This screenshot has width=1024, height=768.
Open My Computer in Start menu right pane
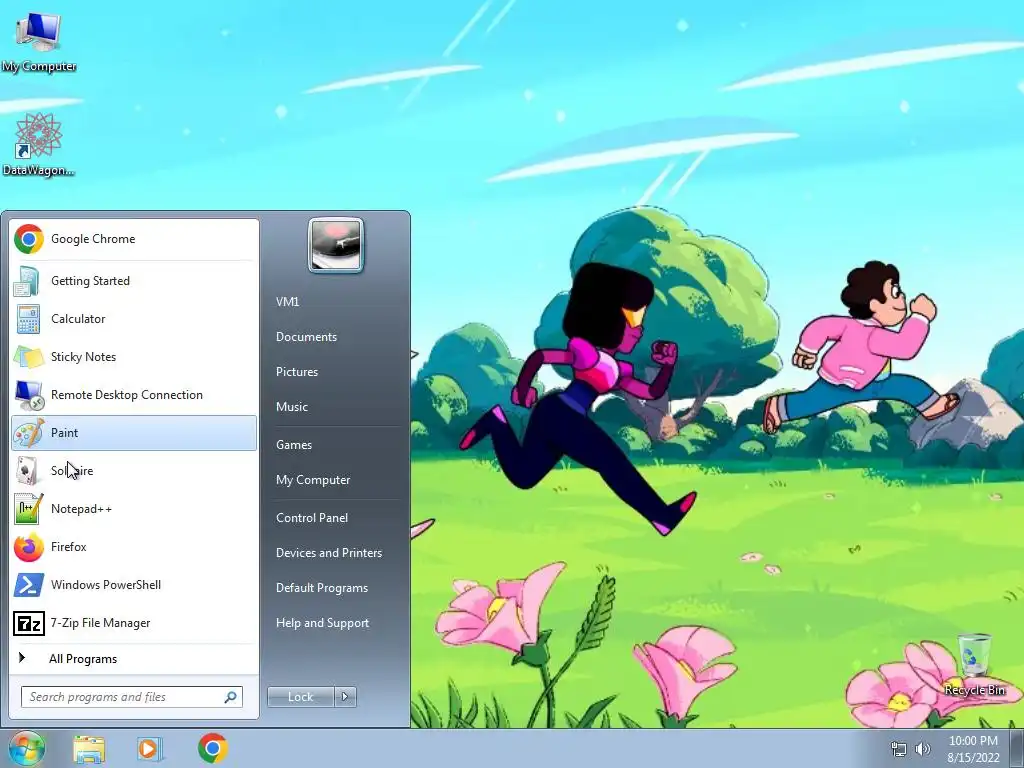[x=313, y=480]
